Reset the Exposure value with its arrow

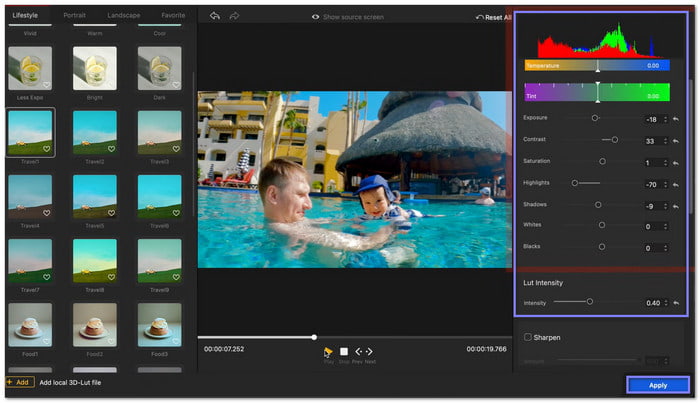coord(676,119)
